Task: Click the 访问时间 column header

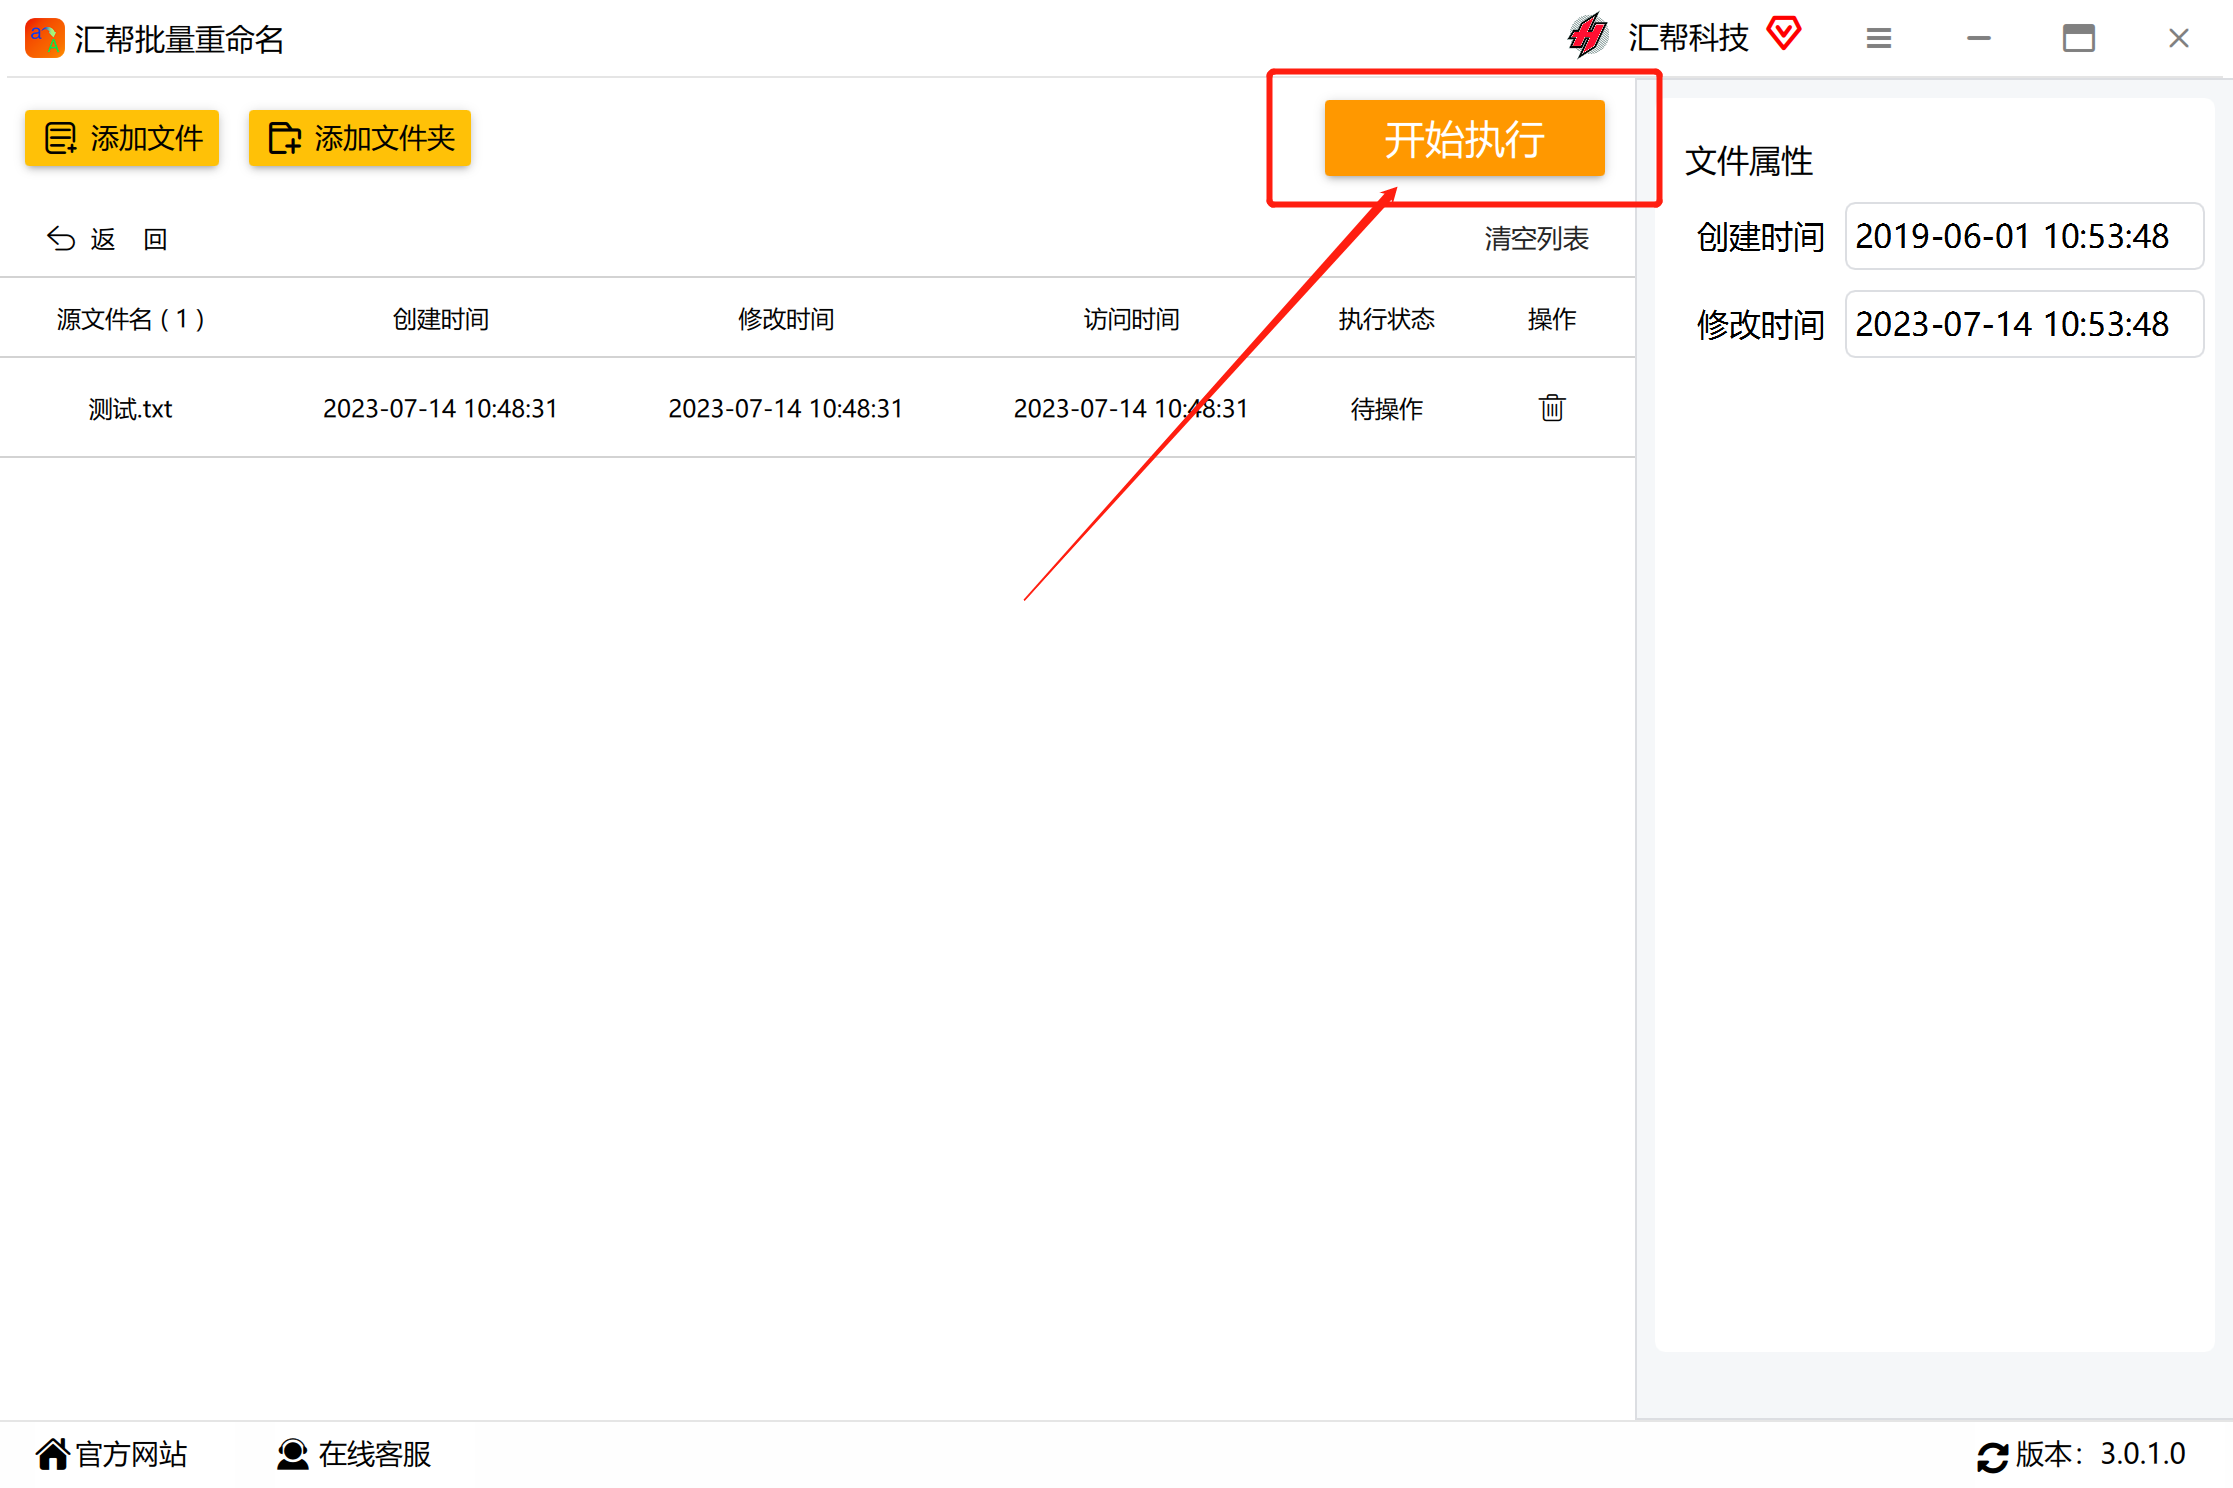Action: (x=1131, y=319)
